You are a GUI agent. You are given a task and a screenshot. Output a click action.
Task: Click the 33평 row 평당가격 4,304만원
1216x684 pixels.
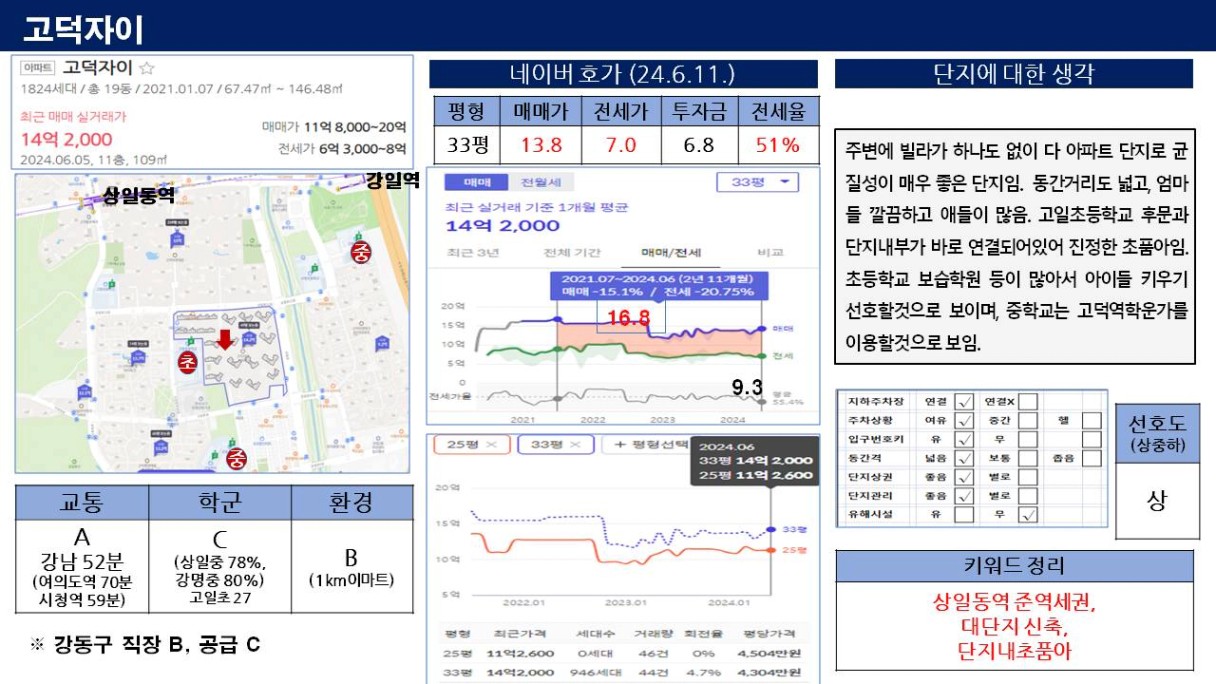click(768, 673)
